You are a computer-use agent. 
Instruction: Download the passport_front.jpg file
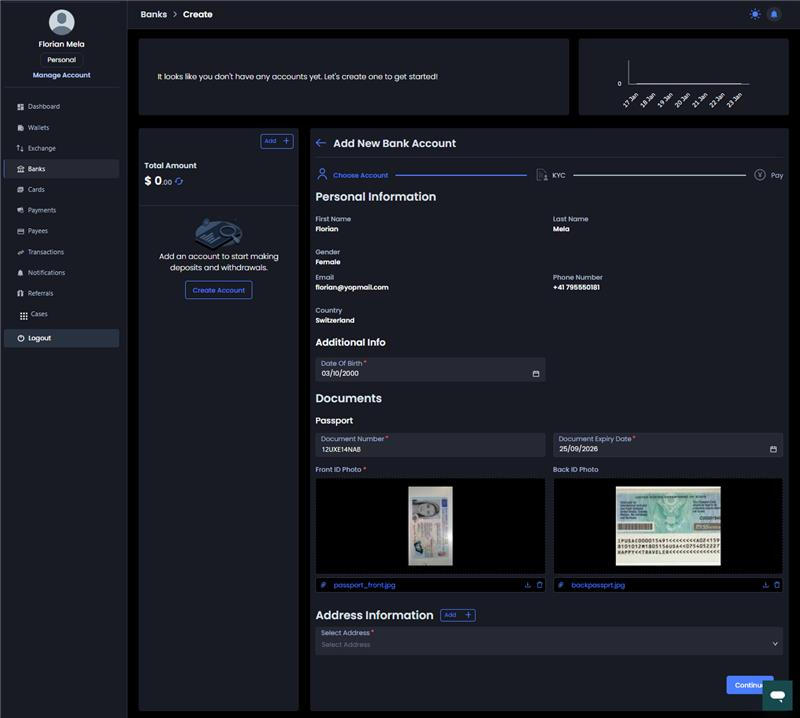[527, 585]
